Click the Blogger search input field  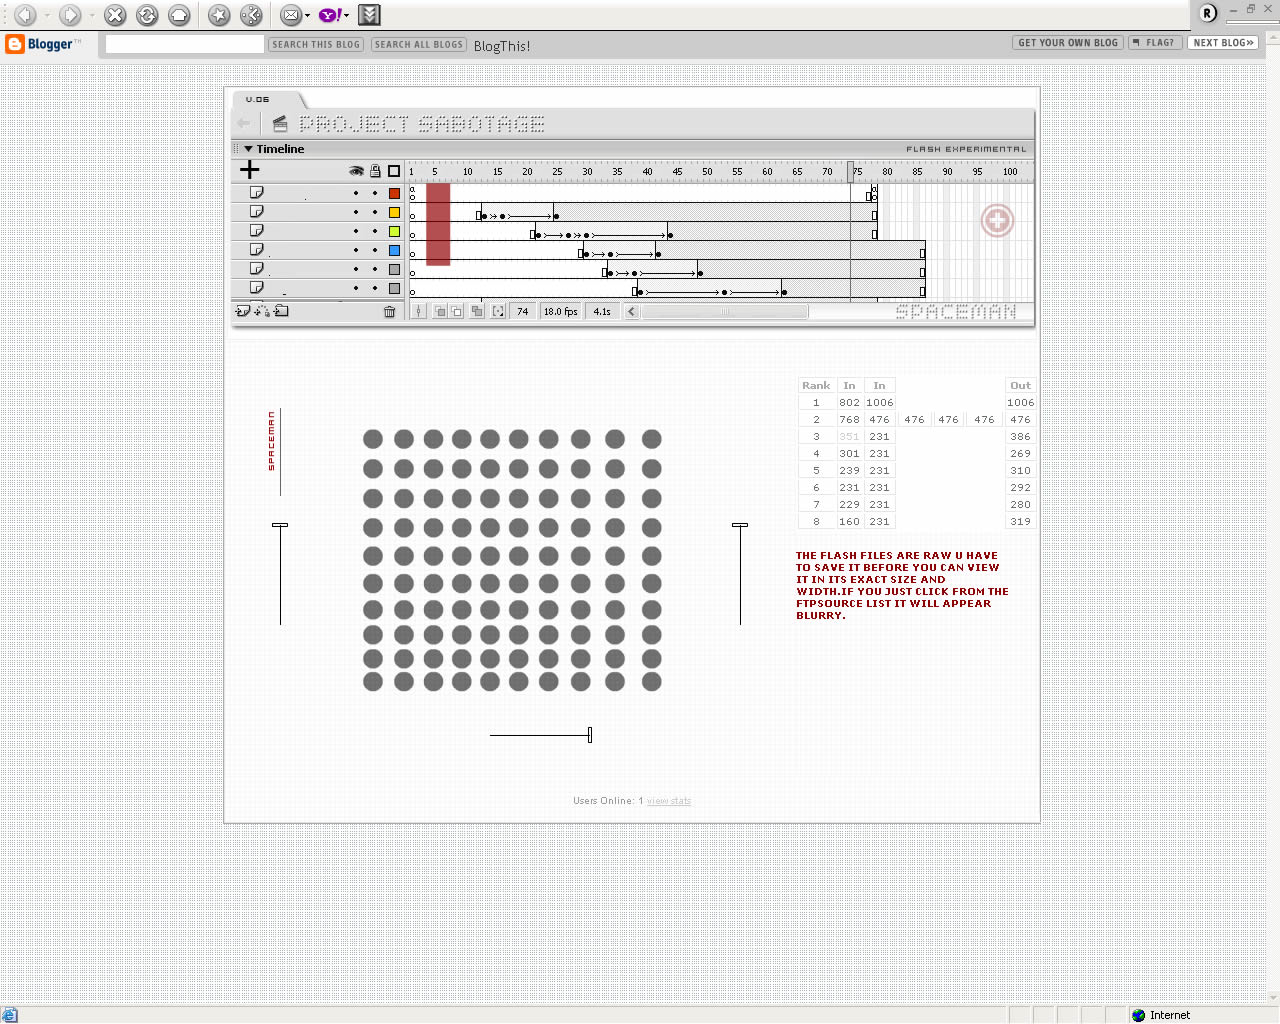pyautogui.click(x=185, y=44)
